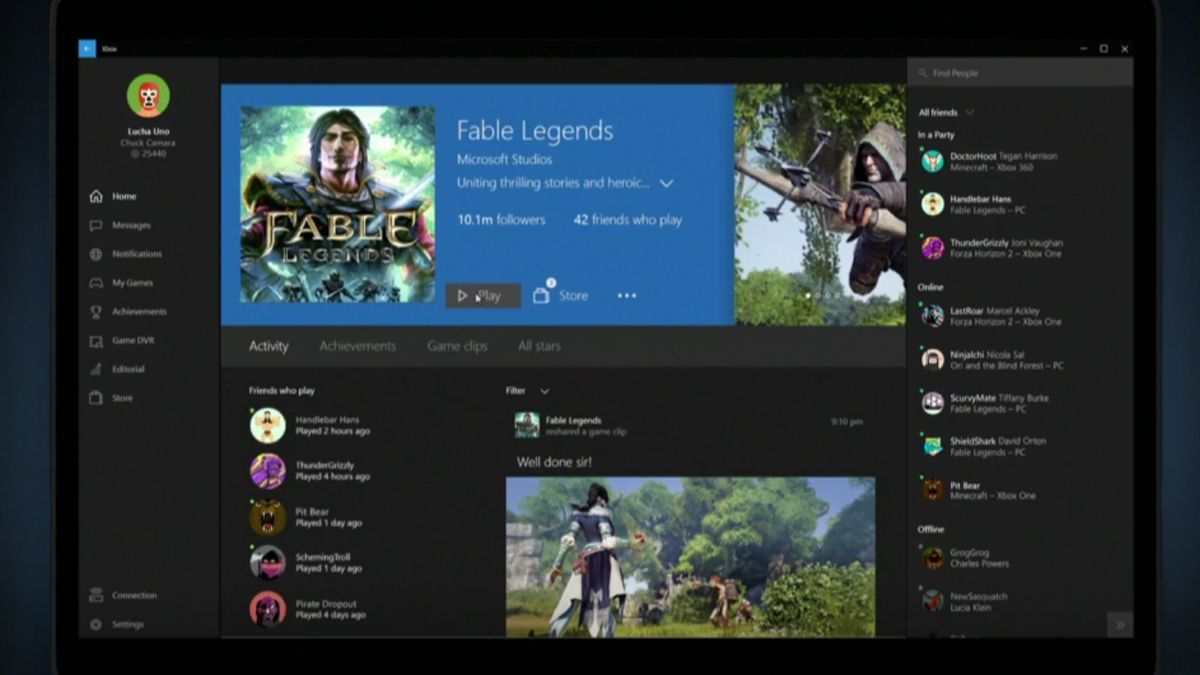Click the back arrow in title bar
The height and width of the screenshot is (675, 1200).
87,48
